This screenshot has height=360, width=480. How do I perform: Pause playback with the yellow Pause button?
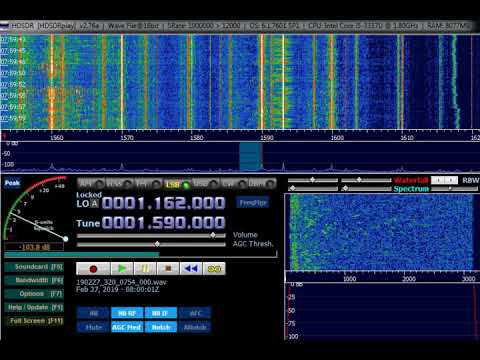click(145, 269)
